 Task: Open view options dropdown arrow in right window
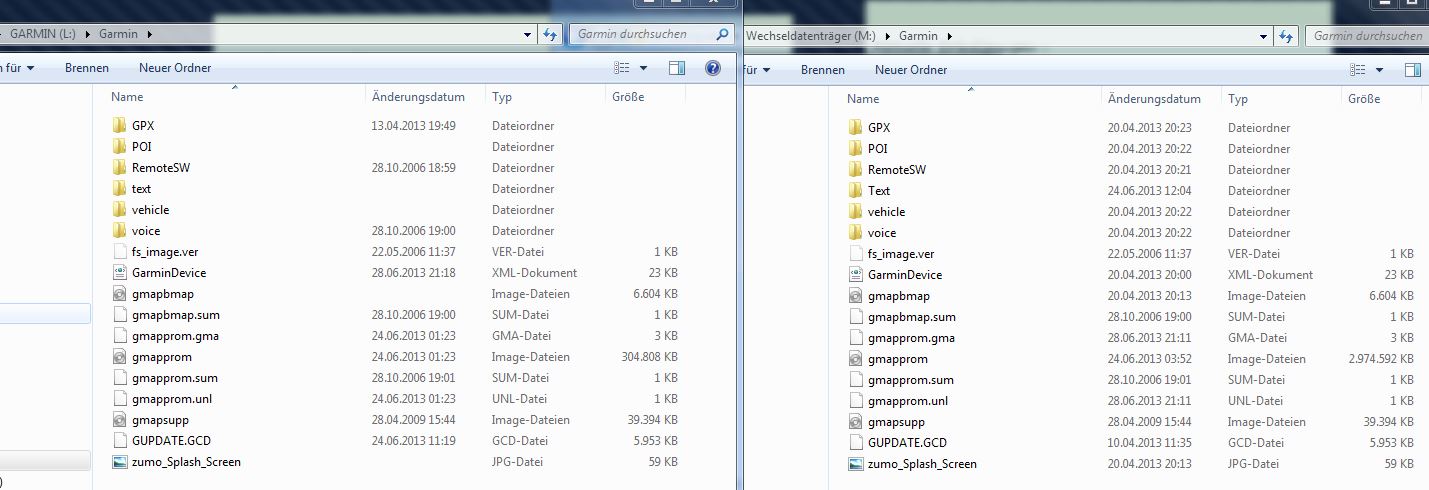[x=1379, y=70]
